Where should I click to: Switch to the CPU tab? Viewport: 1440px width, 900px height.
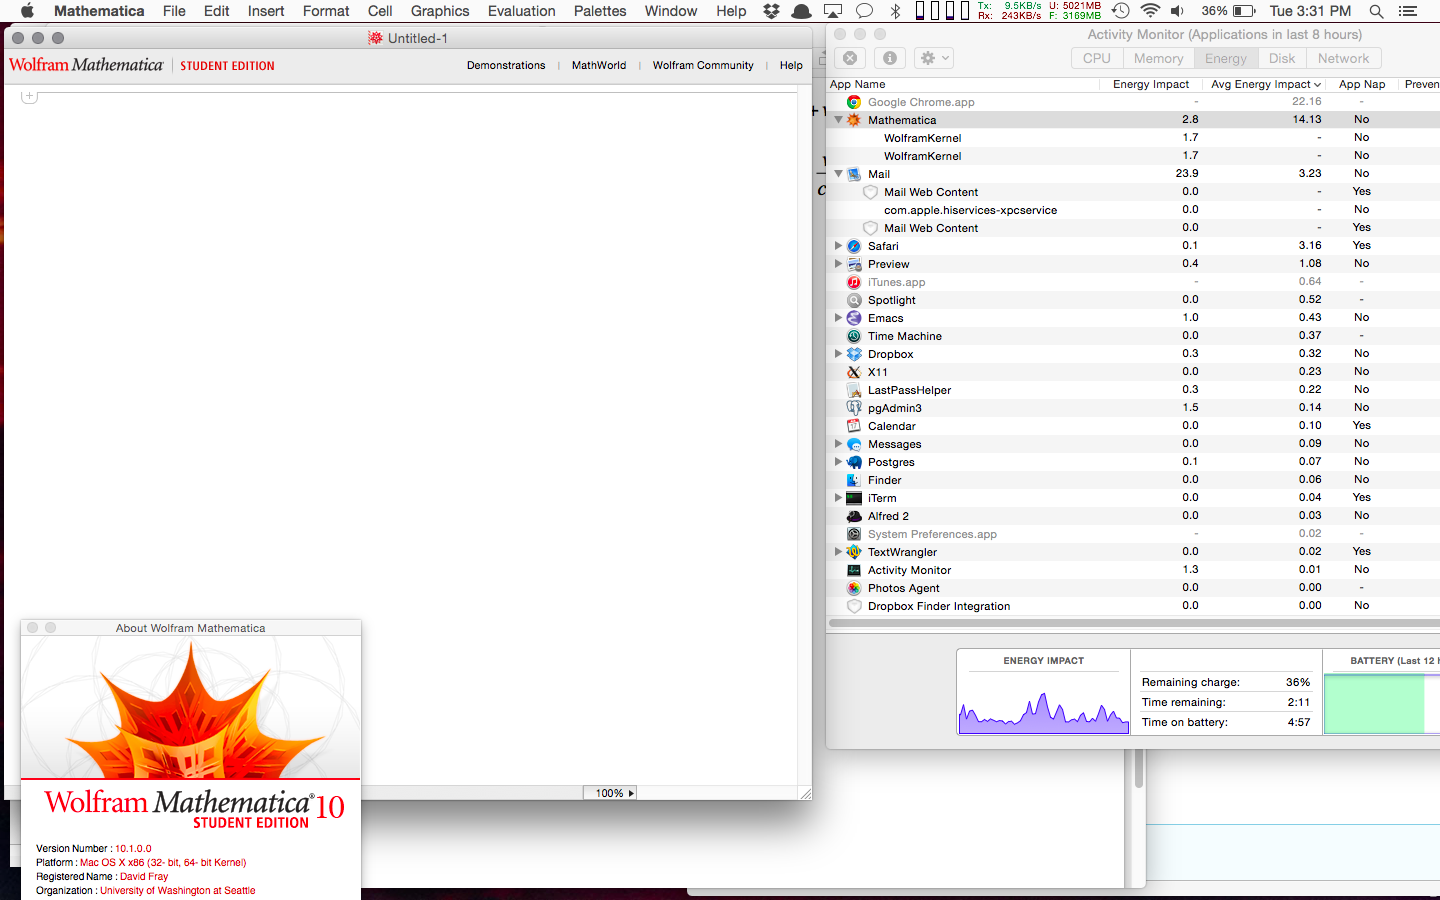coord(1096,58)
